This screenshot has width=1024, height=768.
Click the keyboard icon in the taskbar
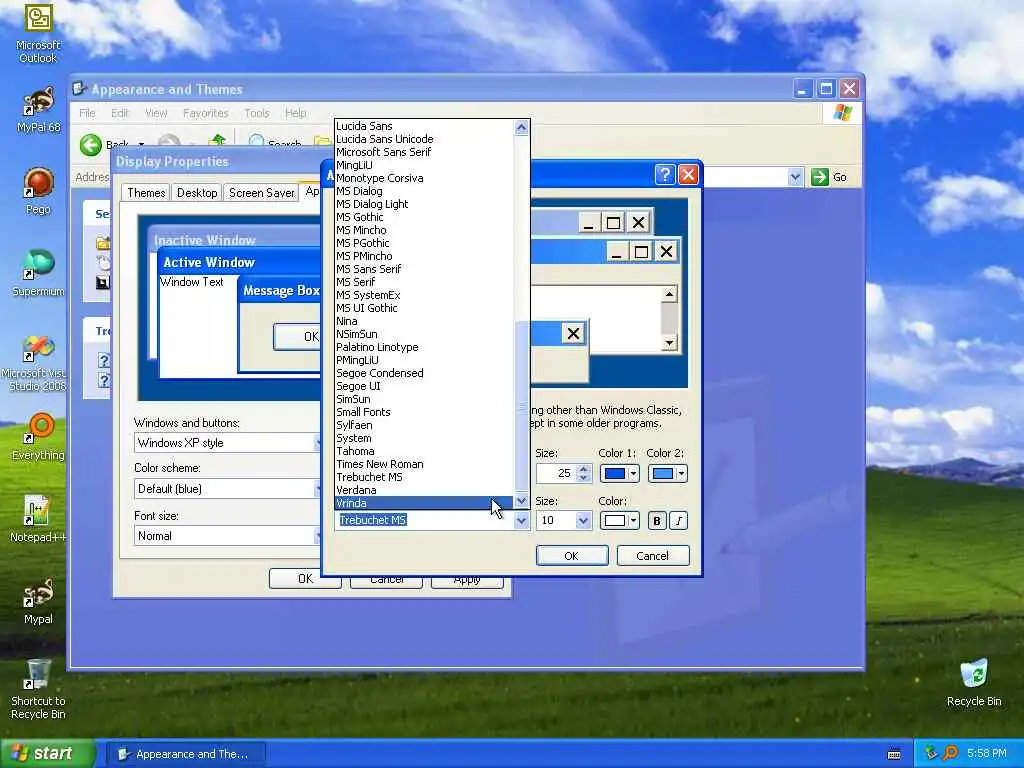tap(894, 754)
